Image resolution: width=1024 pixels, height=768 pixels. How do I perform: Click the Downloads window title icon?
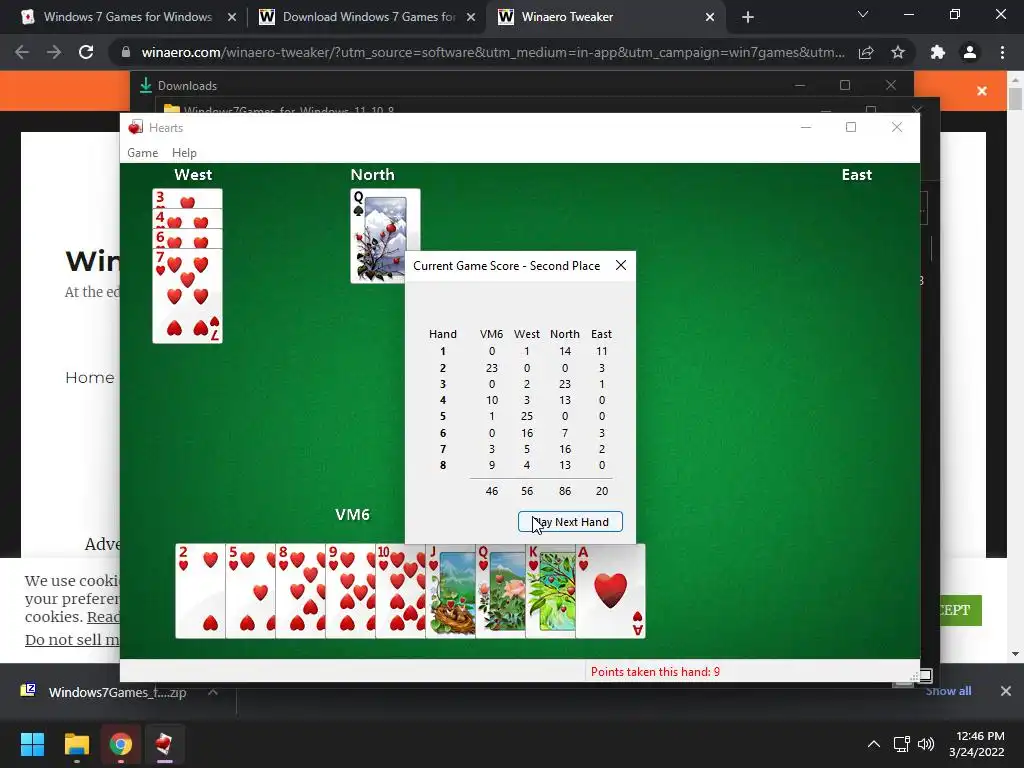coord(146,85)
